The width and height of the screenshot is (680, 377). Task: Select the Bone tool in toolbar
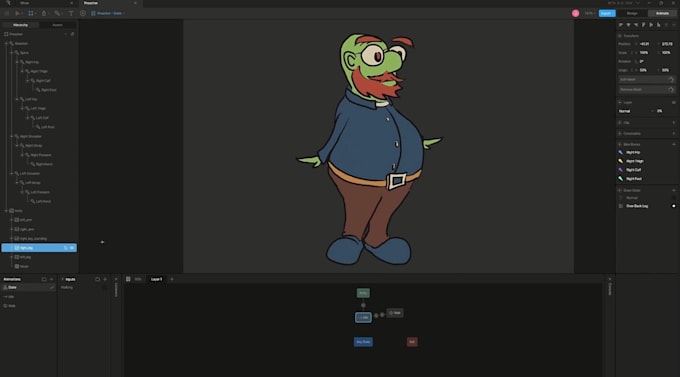[x=57, y=13]
